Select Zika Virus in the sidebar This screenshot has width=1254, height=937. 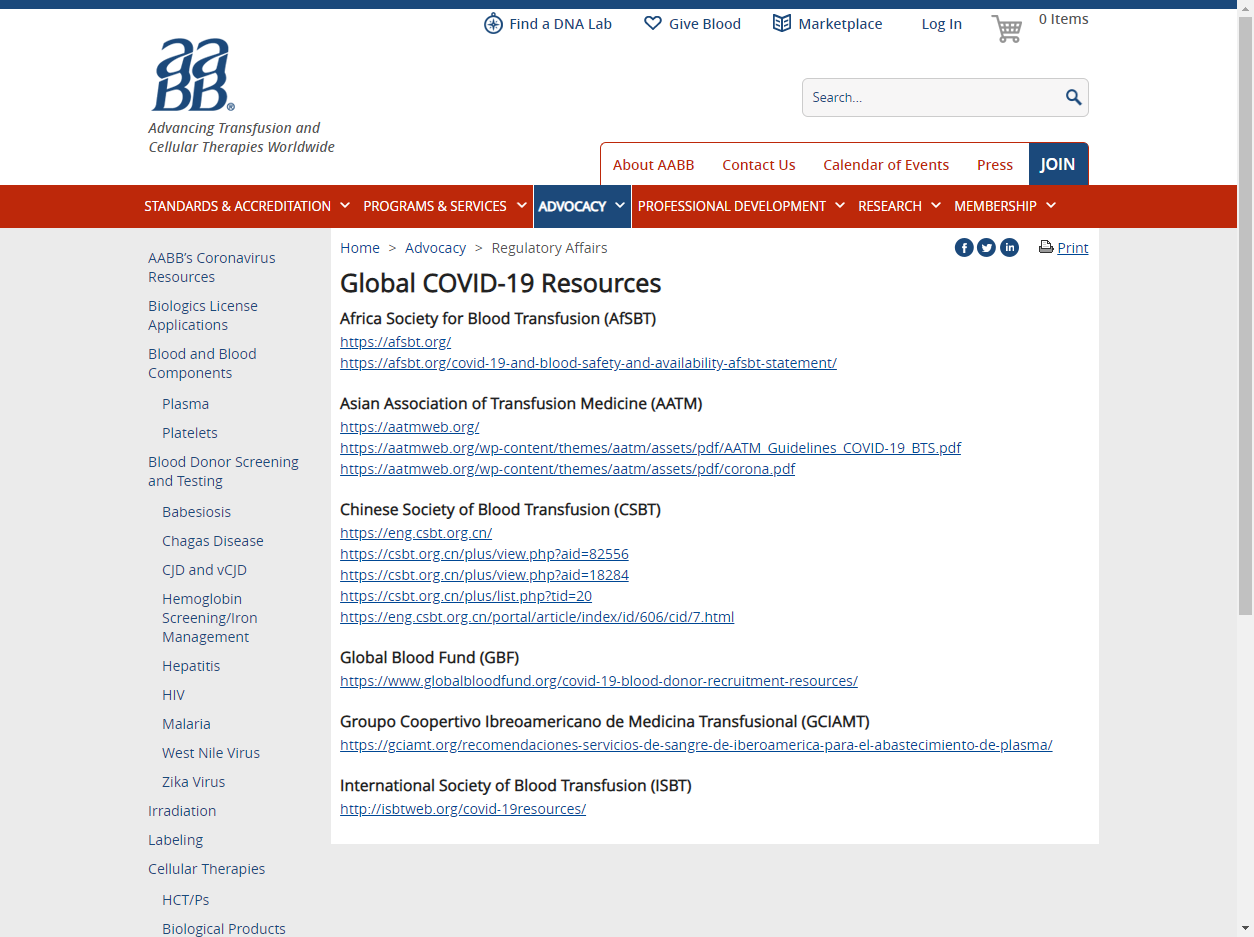[x=193, y=782]
